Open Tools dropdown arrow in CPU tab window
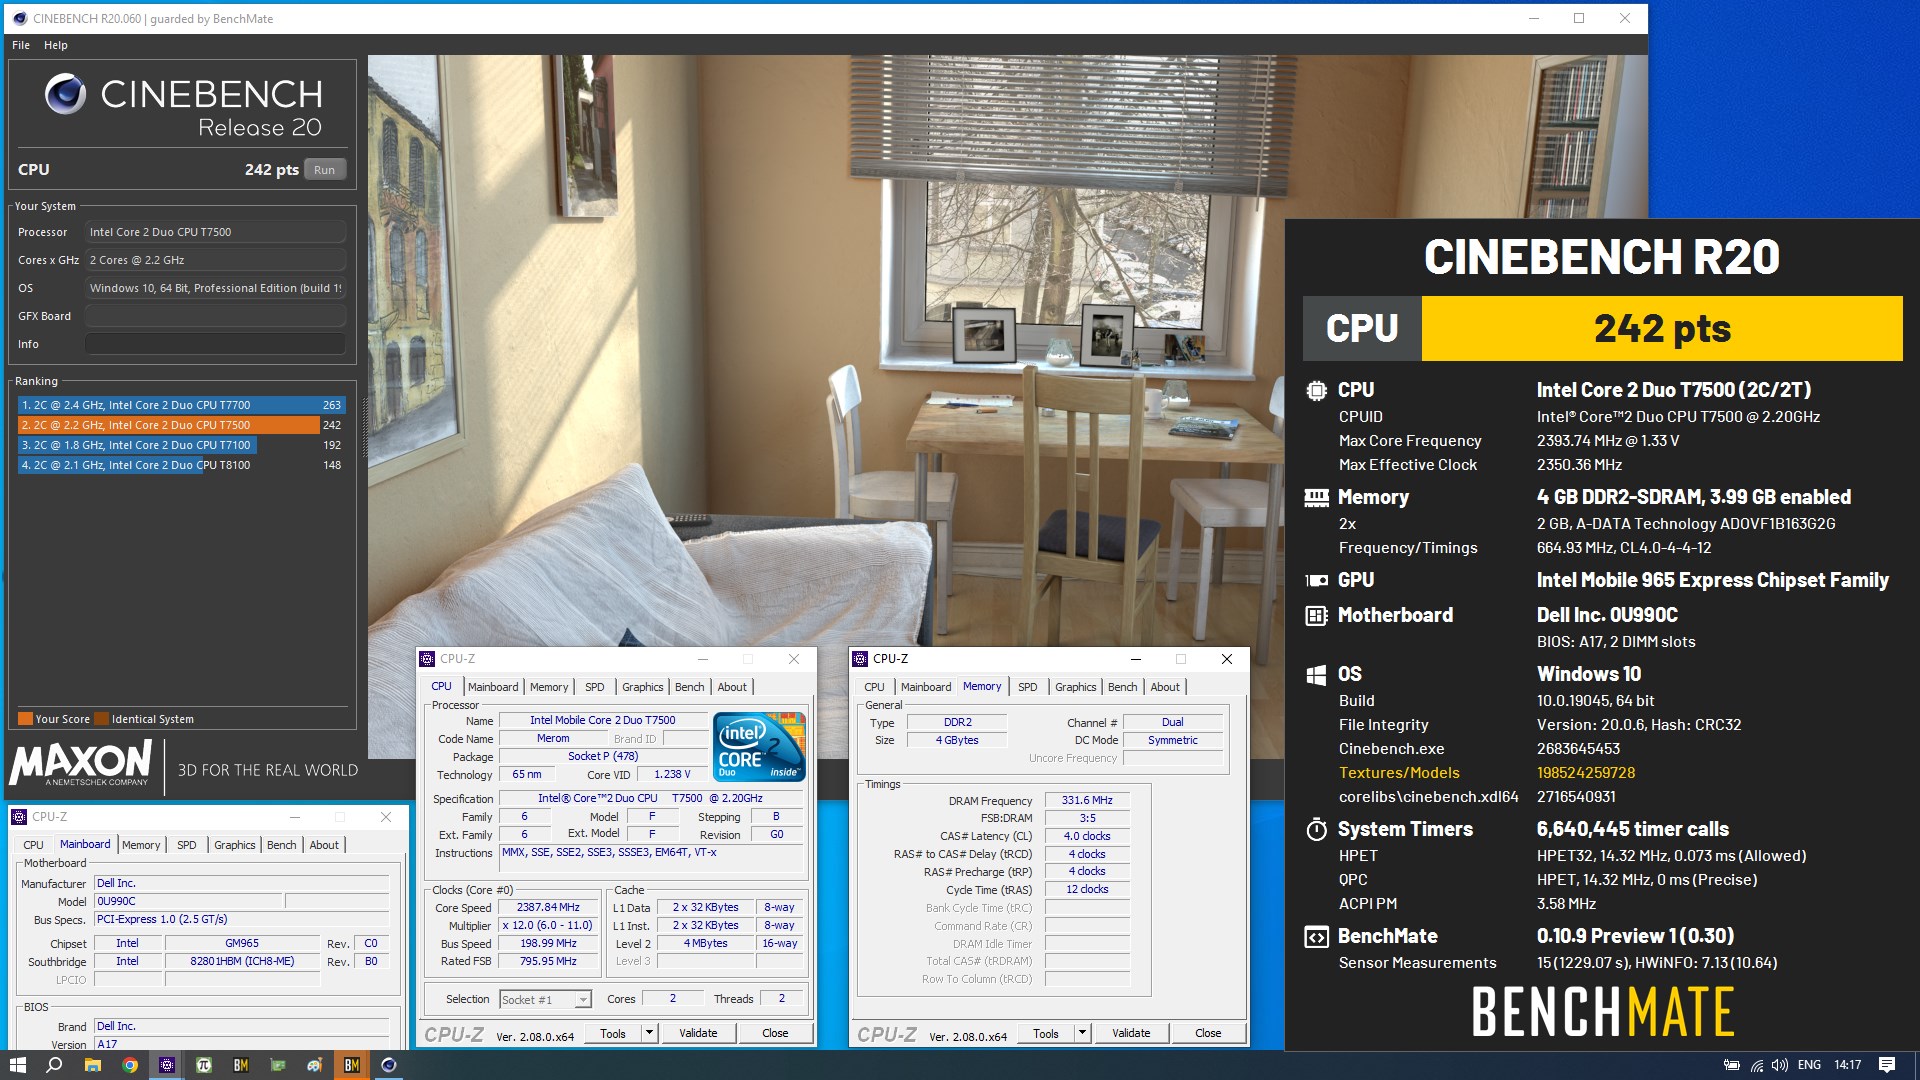The width and height of the screenshot is (1920, 1080). (649, 1033)
